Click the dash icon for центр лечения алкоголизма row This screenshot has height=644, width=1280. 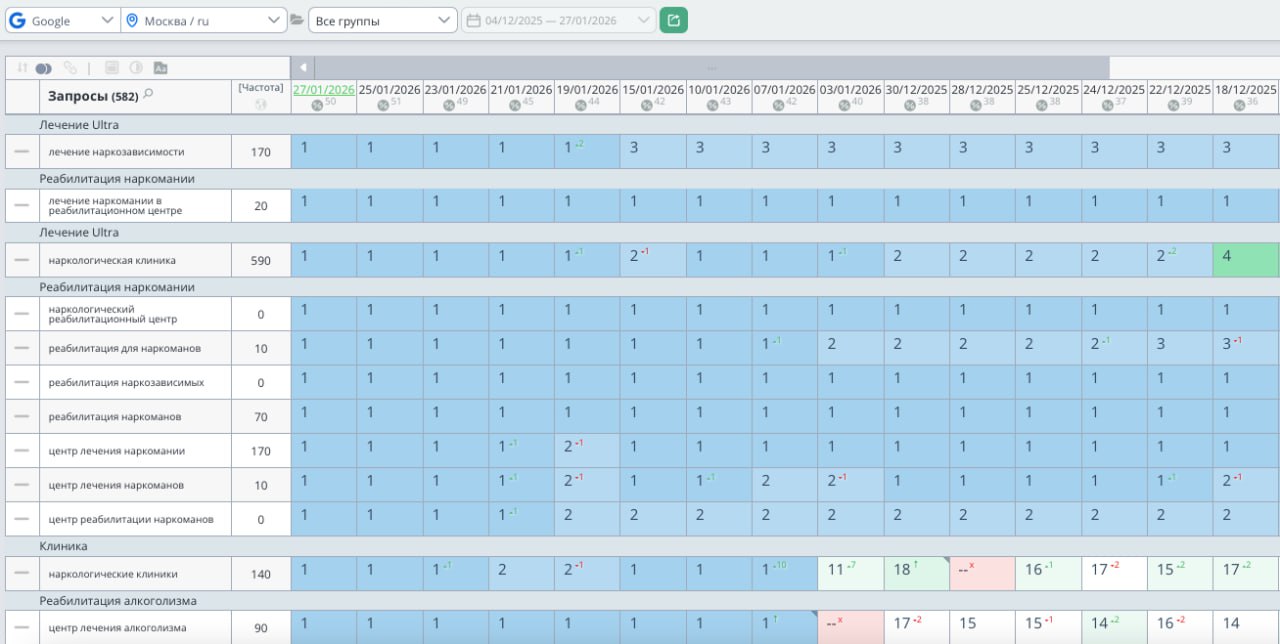tap(22, 628)
